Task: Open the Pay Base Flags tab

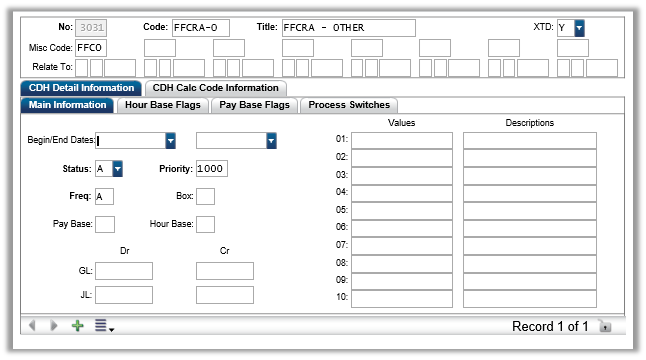Action: [x=254, y=105]
